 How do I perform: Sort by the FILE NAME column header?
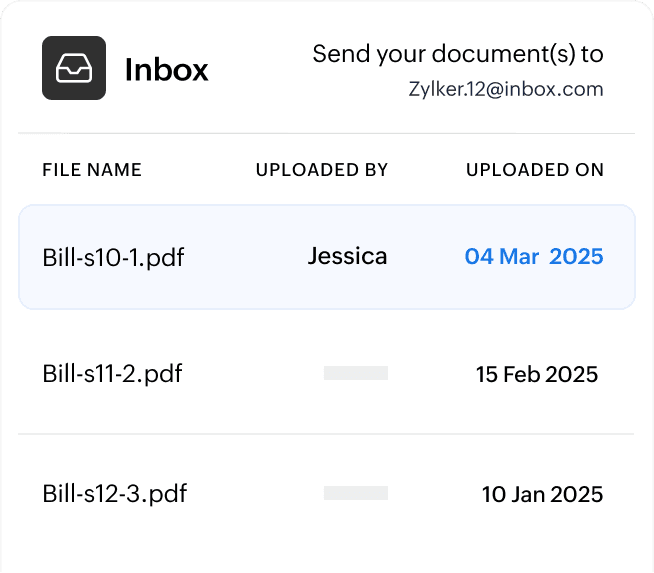92,170
